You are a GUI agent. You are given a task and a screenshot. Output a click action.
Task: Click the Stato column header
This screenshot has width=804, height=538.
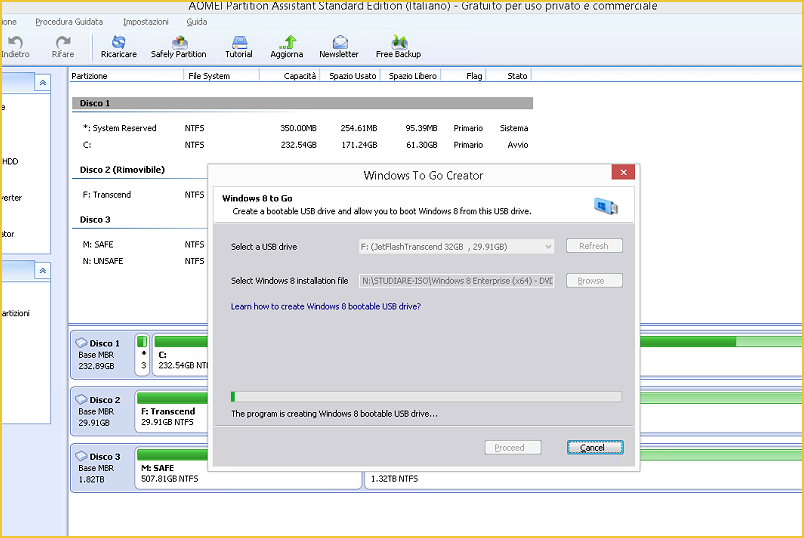coord(509,76)
